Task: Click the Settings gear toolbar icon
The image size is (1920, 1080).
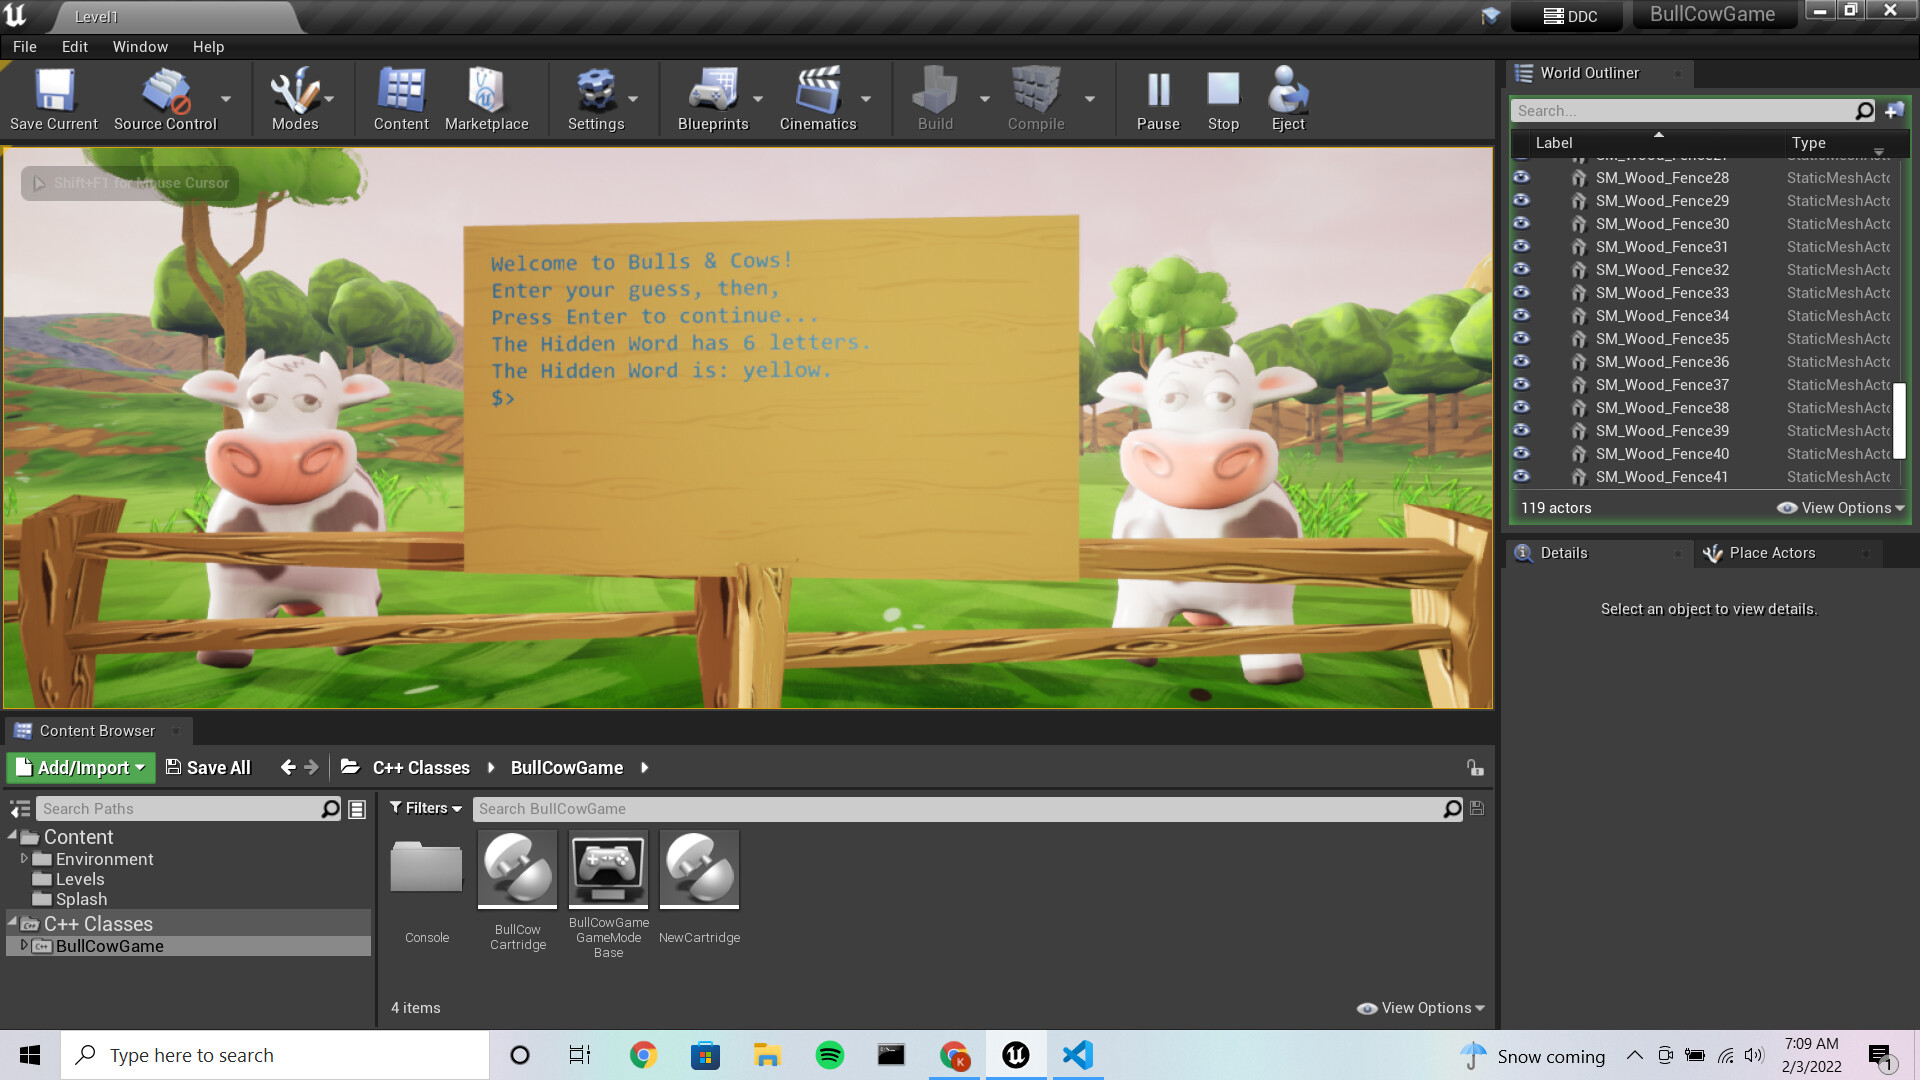Action: (596, 99)
